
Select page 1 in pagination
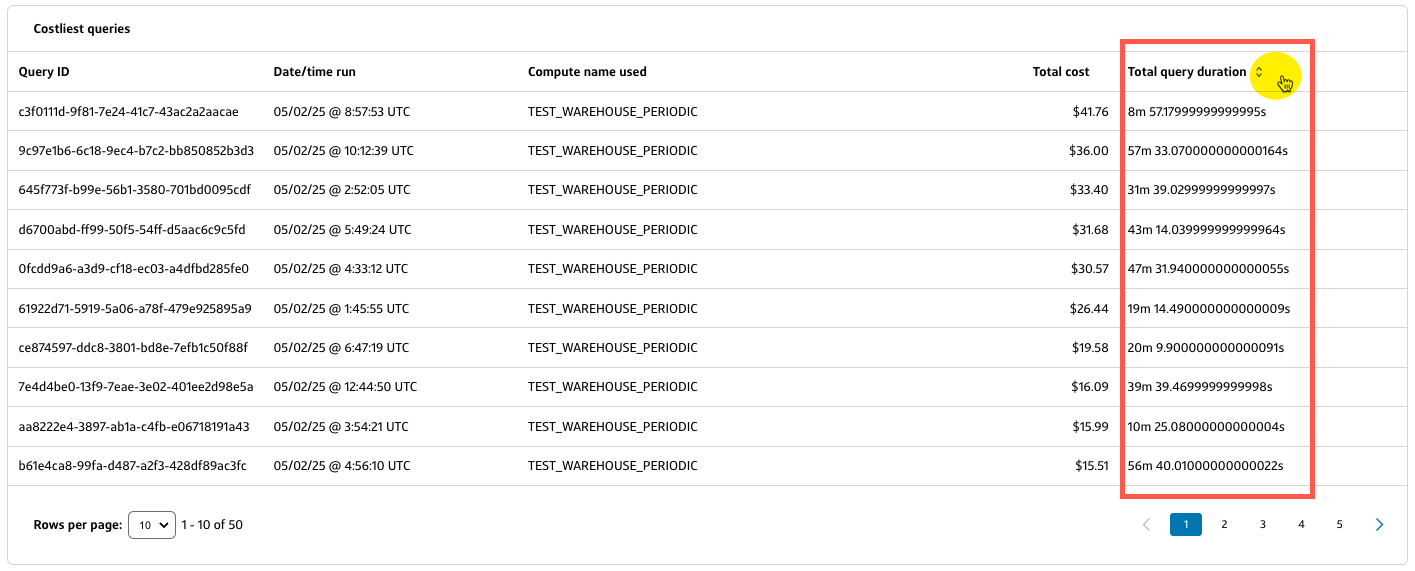pyautogui.click(x=1186, y=524)
